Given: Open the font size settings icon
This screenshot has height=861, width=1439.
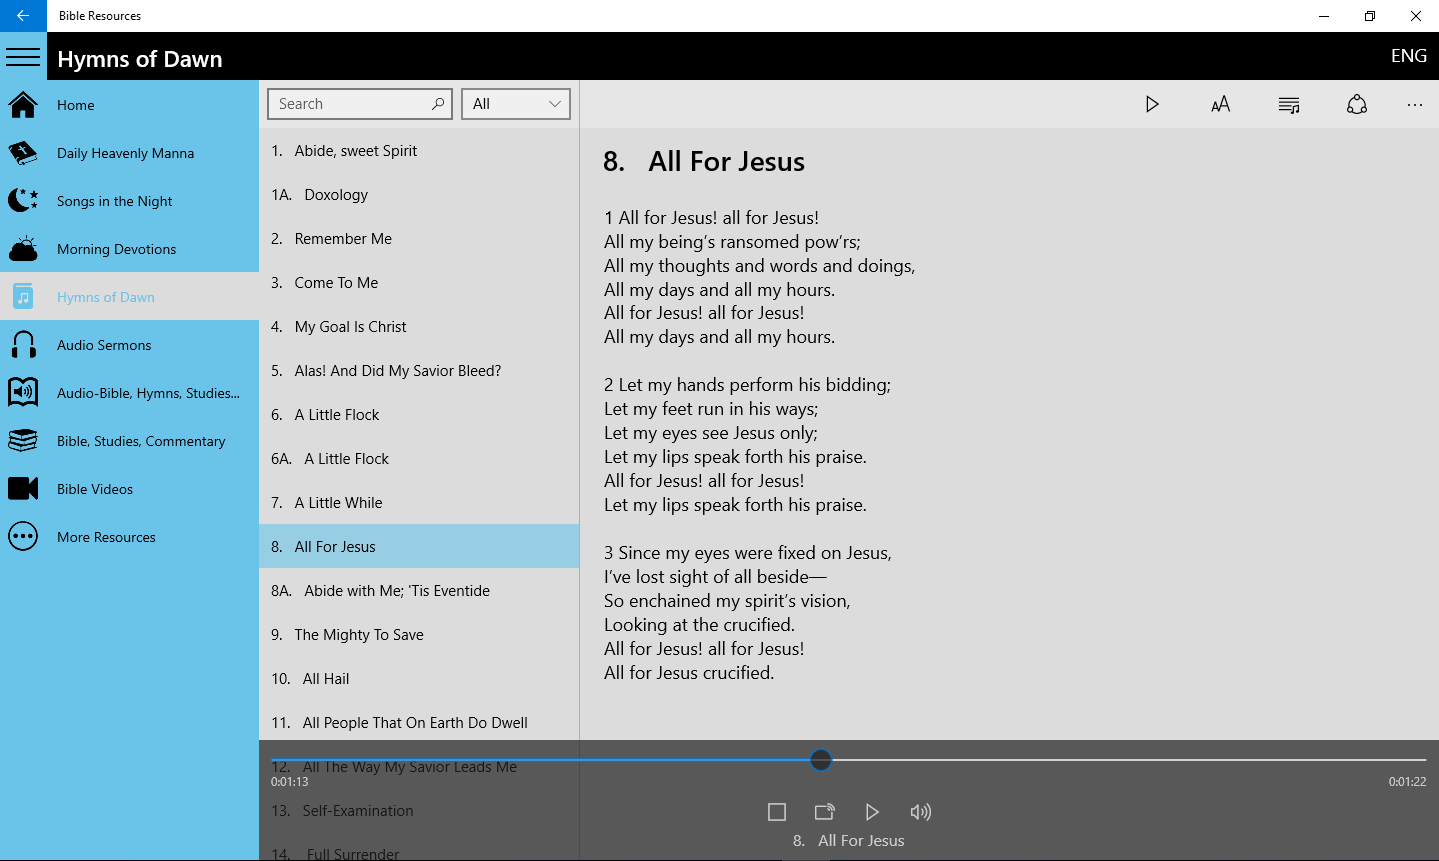Looking at the screenshot, I should pos(1220,104).
